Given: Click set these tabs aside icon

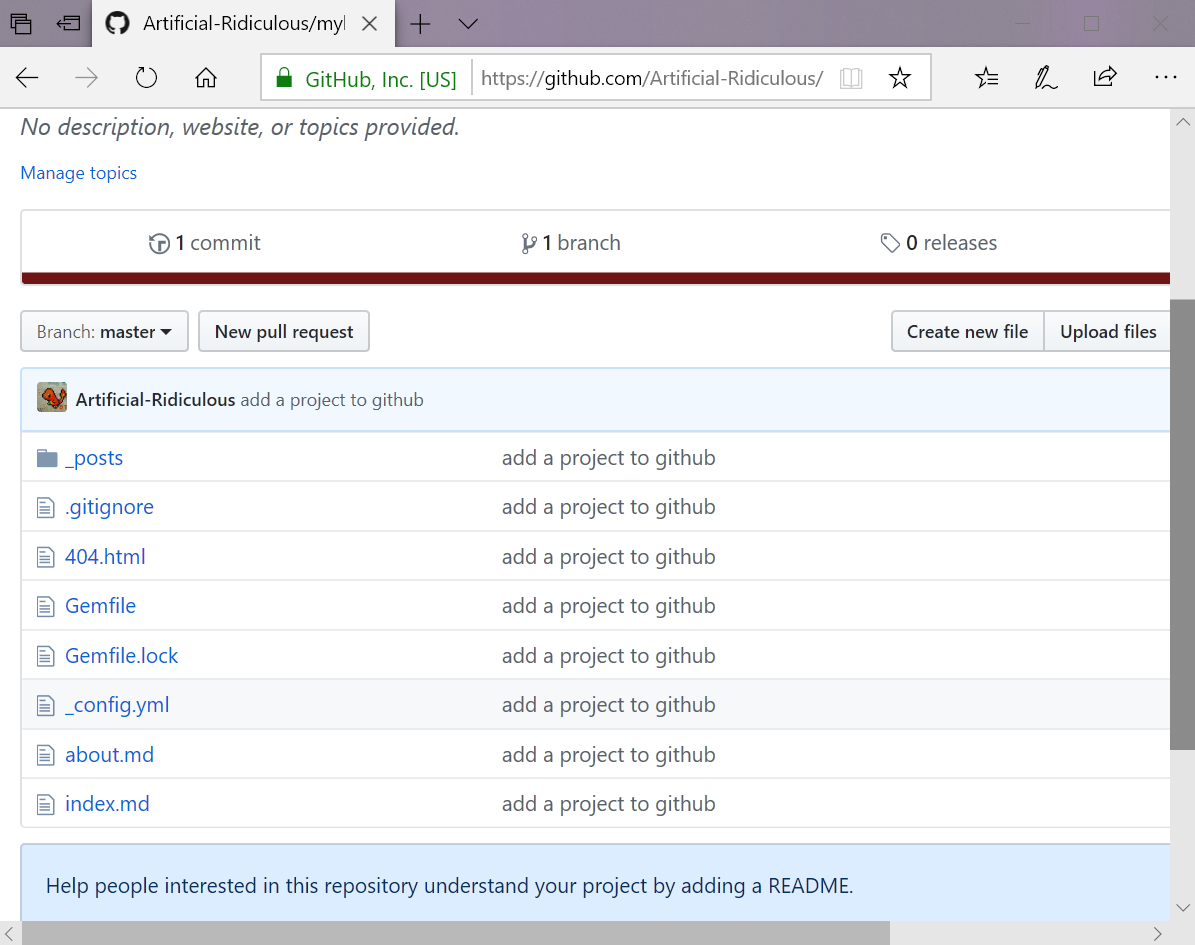Looking at the screenshot, I should point(69,24).
